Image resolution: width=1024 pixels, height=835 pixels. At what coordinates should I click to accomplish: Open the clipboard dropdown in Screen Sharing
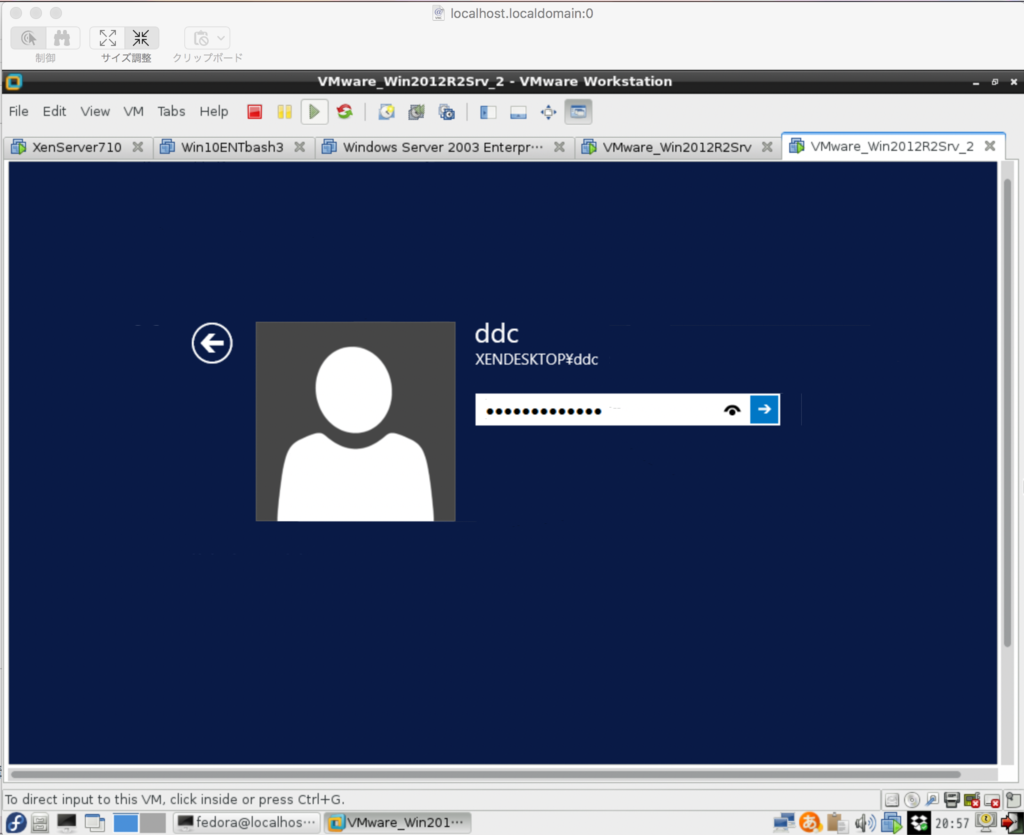[x=208, y=38]
